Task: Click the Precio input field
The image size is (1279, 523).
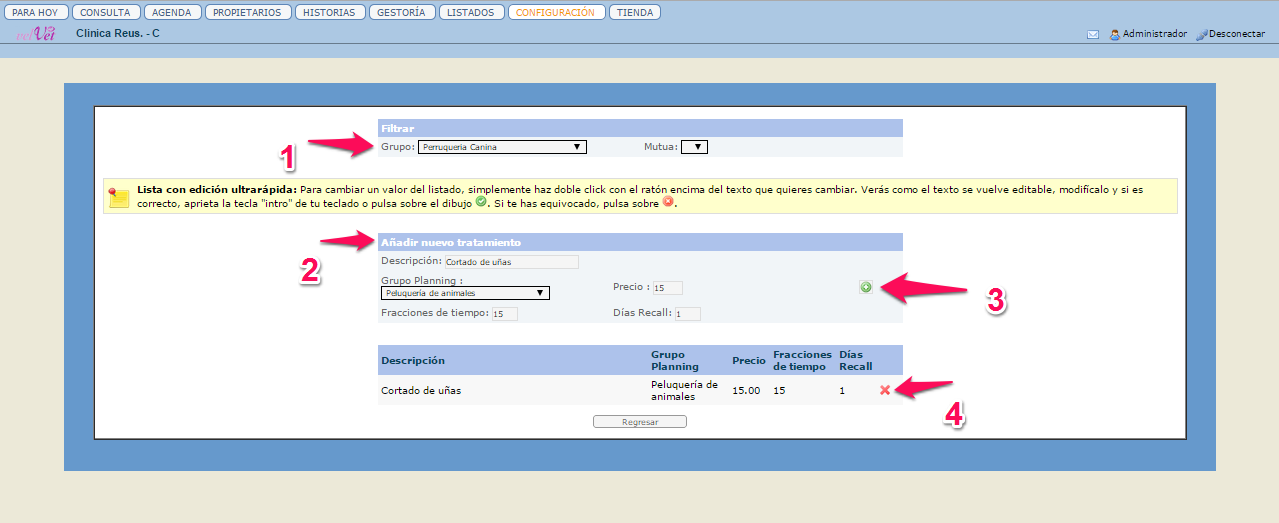Action: [667, 288]
